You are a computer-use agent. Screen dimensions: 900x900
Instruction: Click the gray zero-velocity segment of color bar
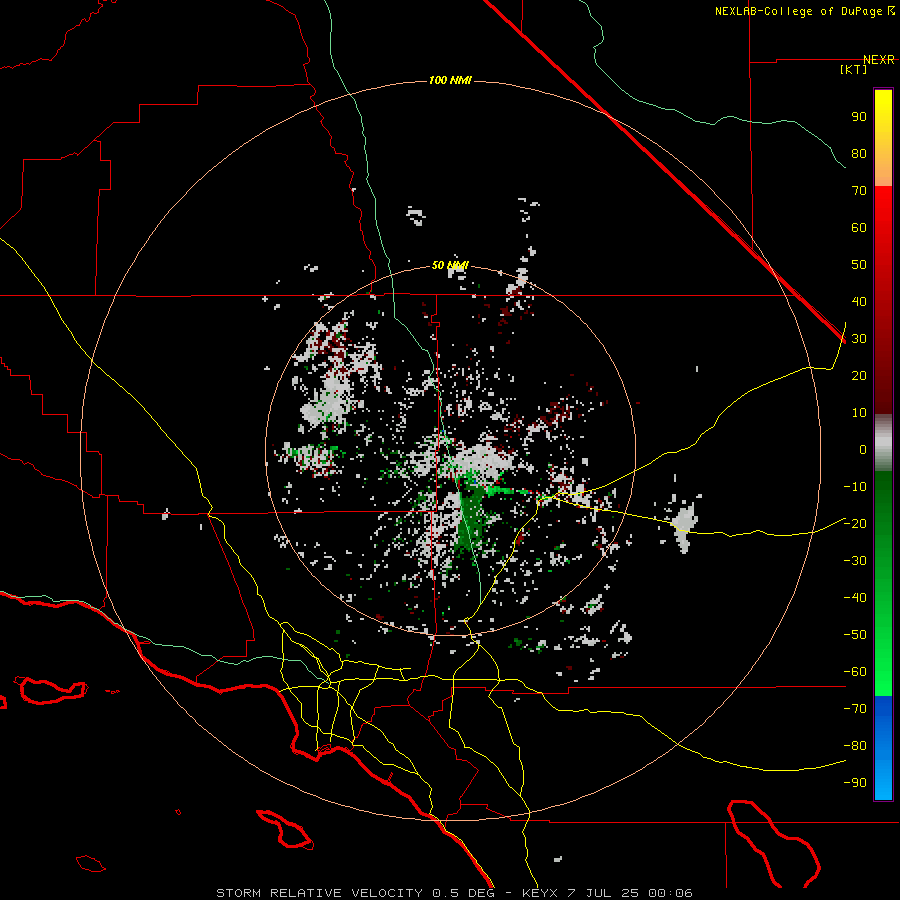(883, 443)
